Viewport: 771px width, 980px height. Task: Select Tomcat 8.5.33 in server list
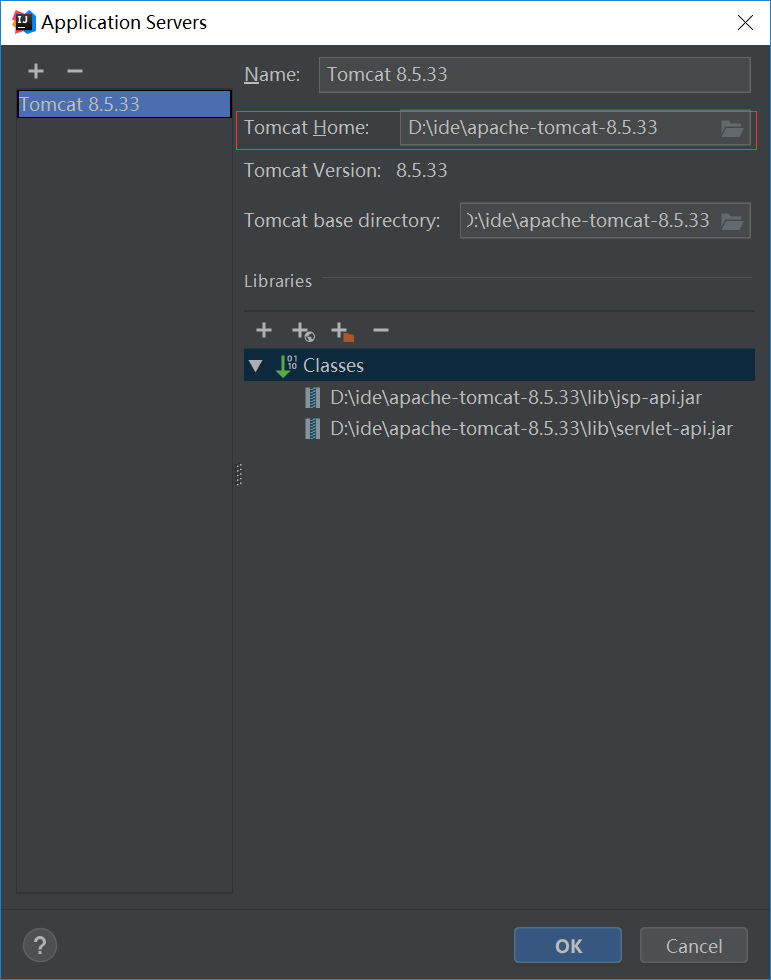point(124,104)
